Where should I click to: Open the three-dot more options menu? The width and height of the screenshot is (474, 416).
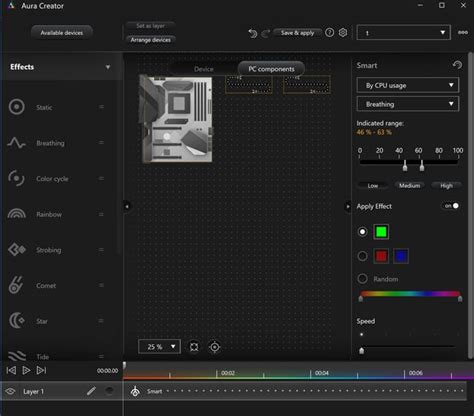pyautogui.click(x=463, y=33)
